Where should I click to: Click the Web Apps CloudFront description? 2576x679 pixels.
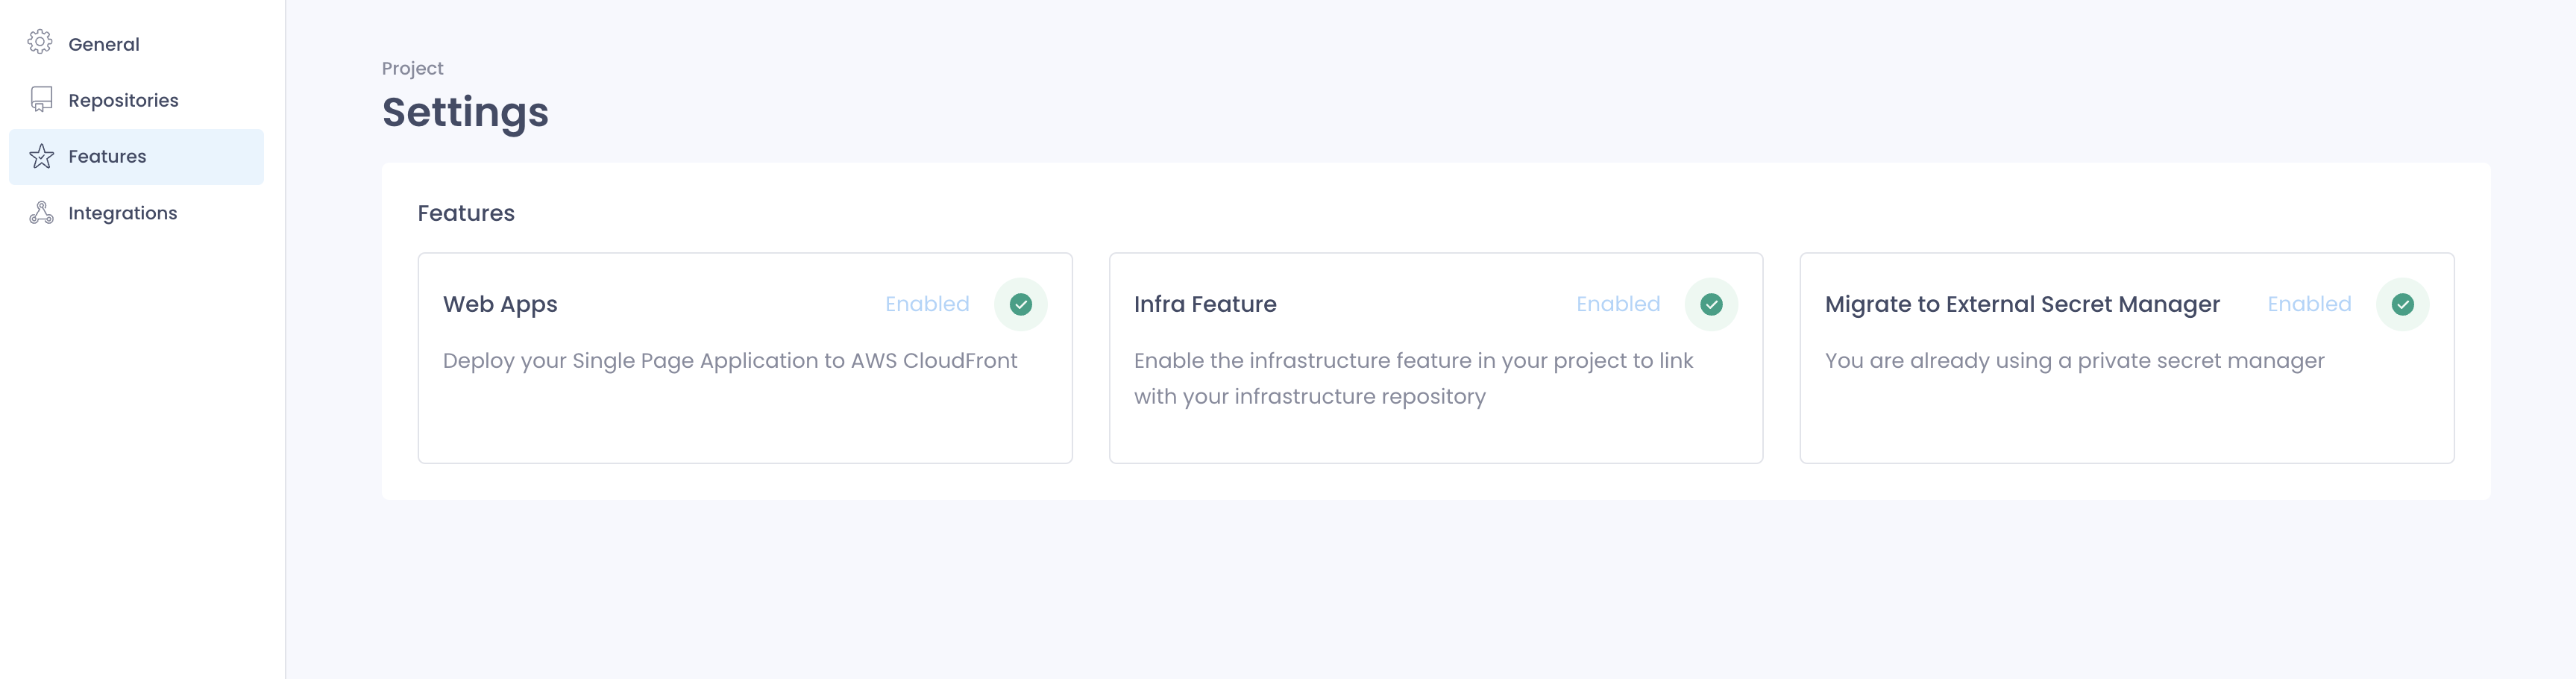point(730,361)
